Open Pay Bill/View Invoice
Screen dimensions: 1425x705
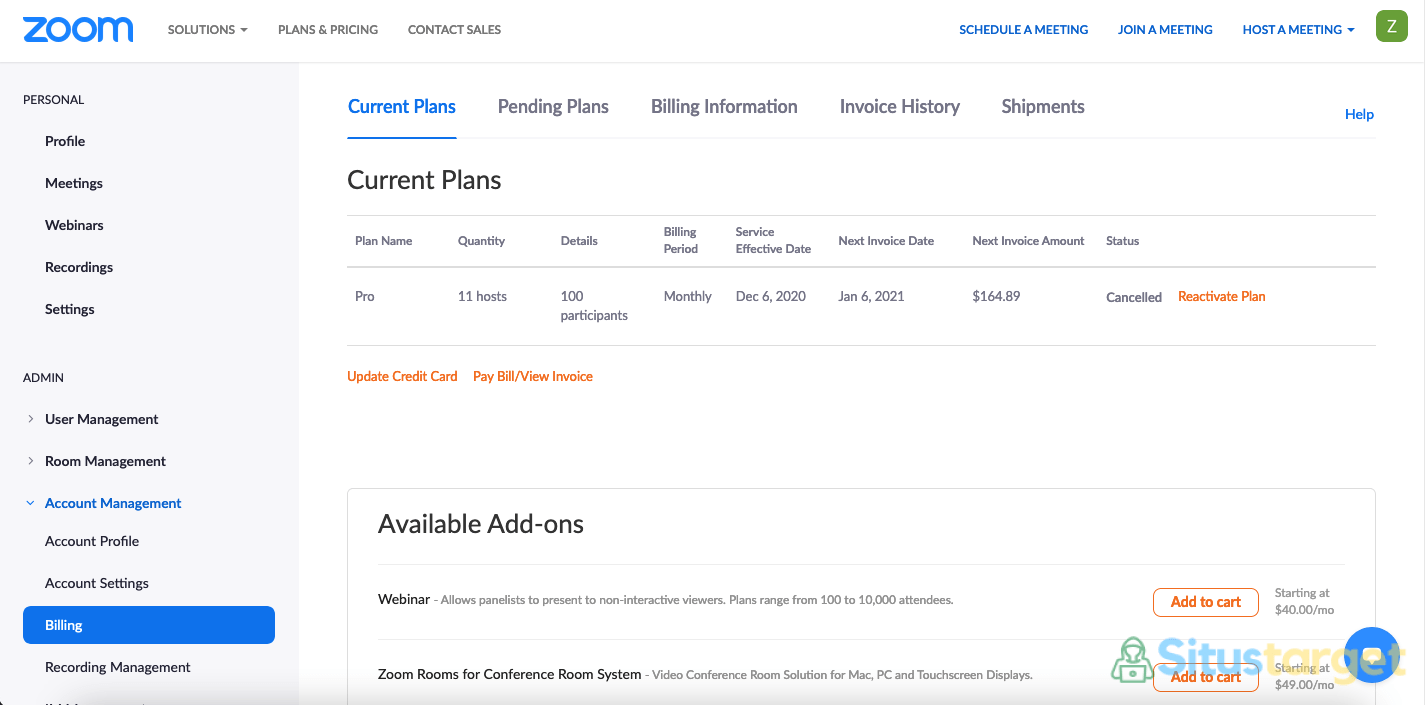point(533,376)
